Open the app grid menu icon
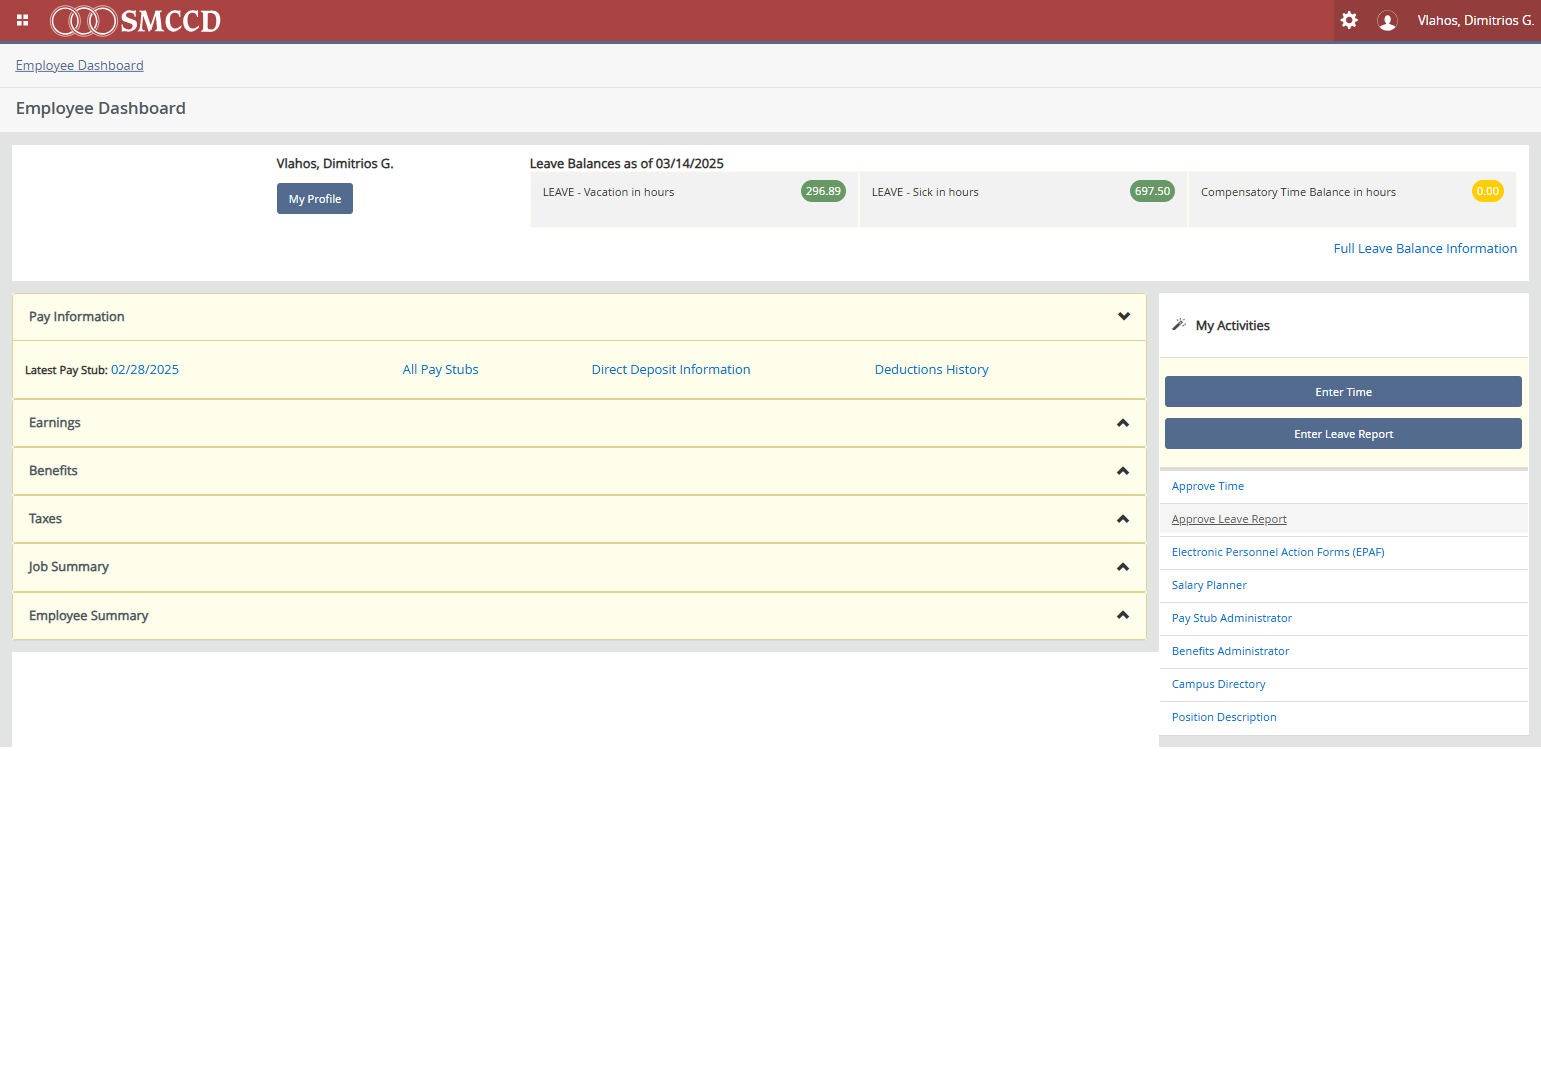The height and width of the screenshot is (1079, 1541). (22, 20)
